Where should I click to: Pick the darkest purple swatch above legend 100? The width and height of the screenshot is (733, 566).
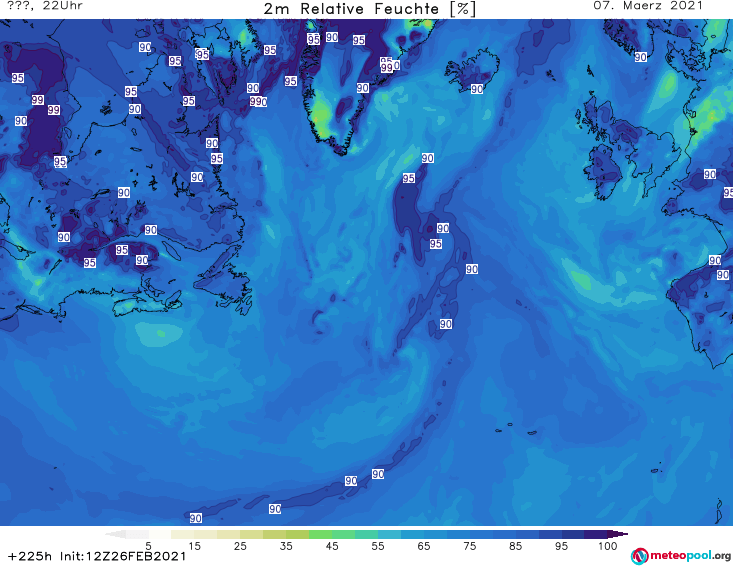pos(618,534)
